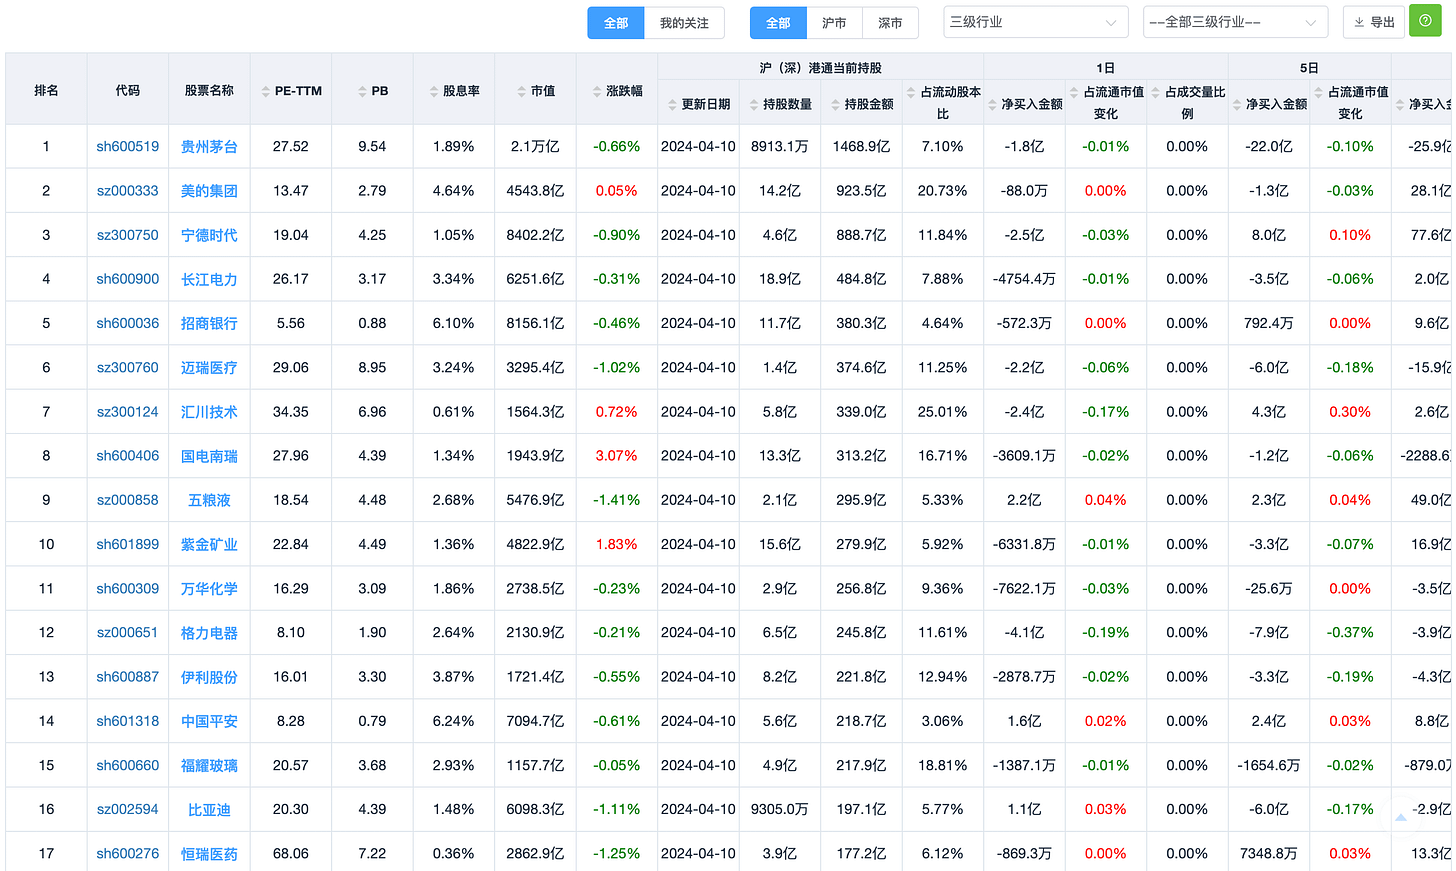Open 五粮液 stock name link
The image size is (1456, 871).
tap(209, 500)
